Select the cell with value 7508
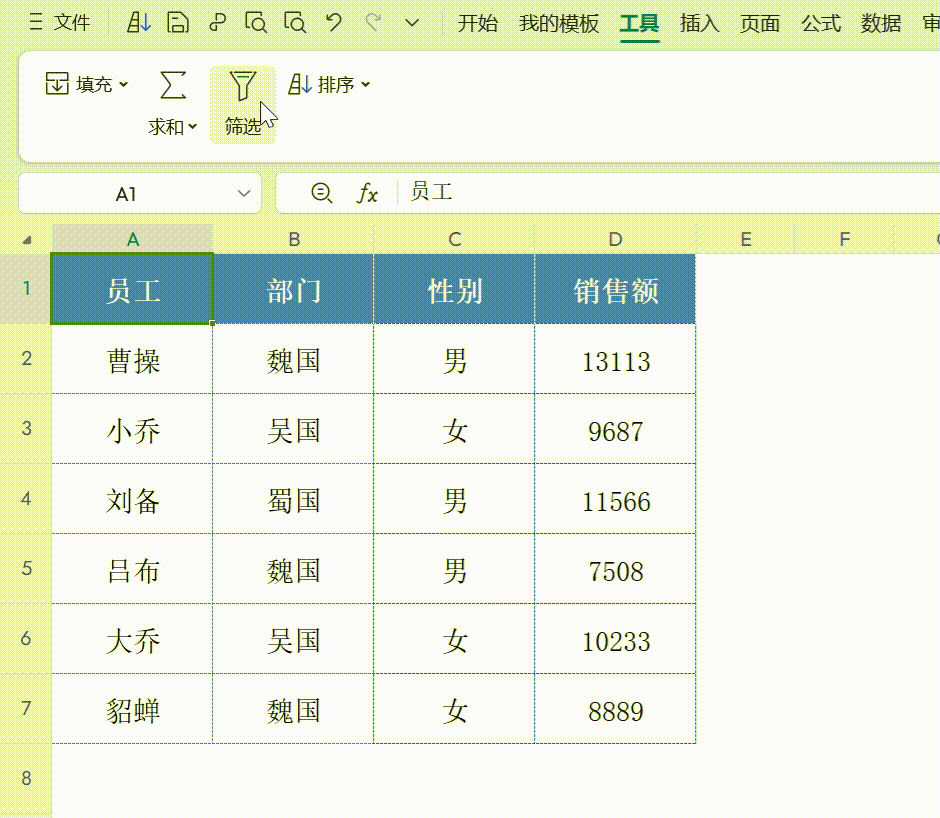Viewport: 940px width, 818px height. pyautogui.click(x=615, y=569)
